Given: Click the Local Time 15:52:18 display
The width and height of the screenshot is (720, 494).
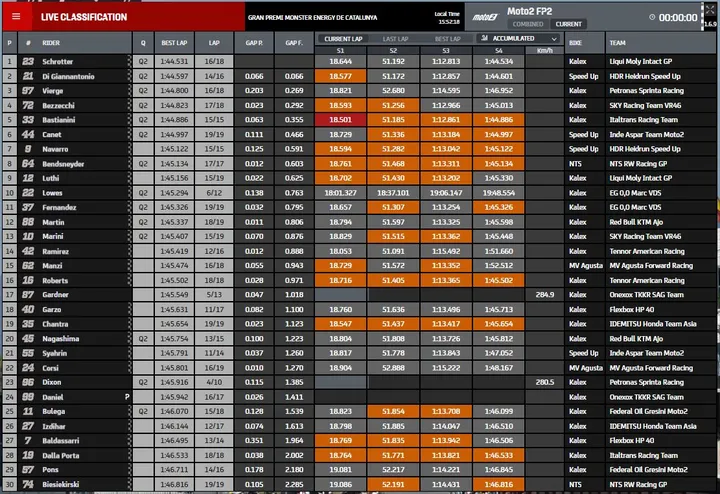Looking at the screenshot, I should [447, 17].
